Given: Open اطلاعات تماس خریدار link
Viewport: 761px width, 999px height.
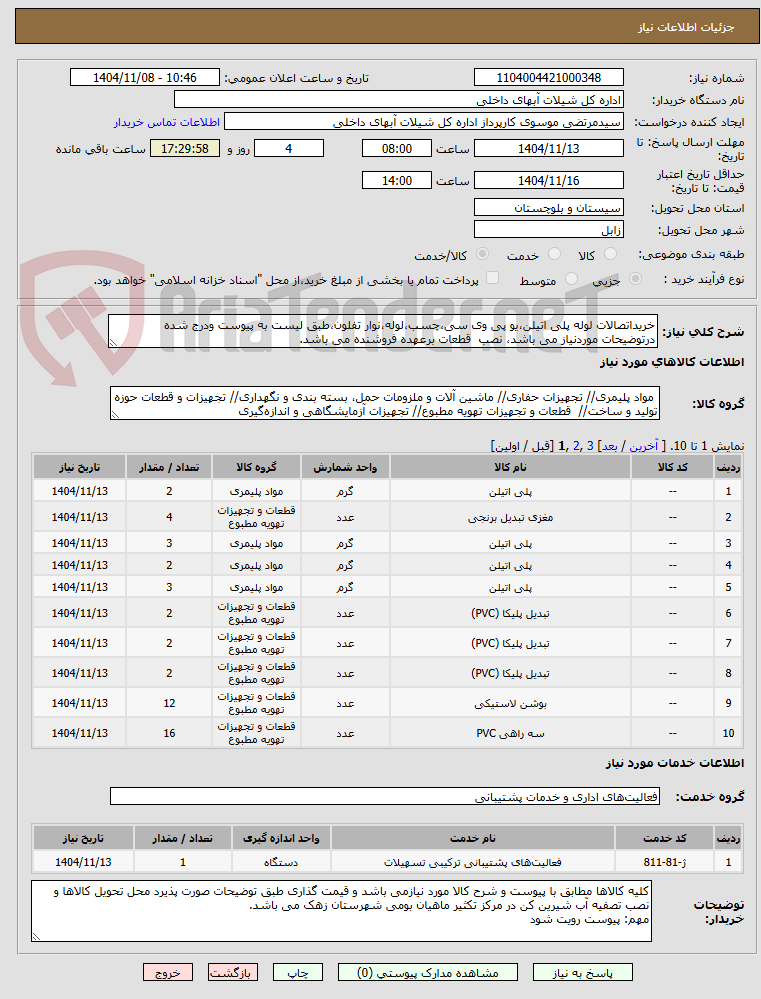Looking at the screenshot, I should (167, 122).
